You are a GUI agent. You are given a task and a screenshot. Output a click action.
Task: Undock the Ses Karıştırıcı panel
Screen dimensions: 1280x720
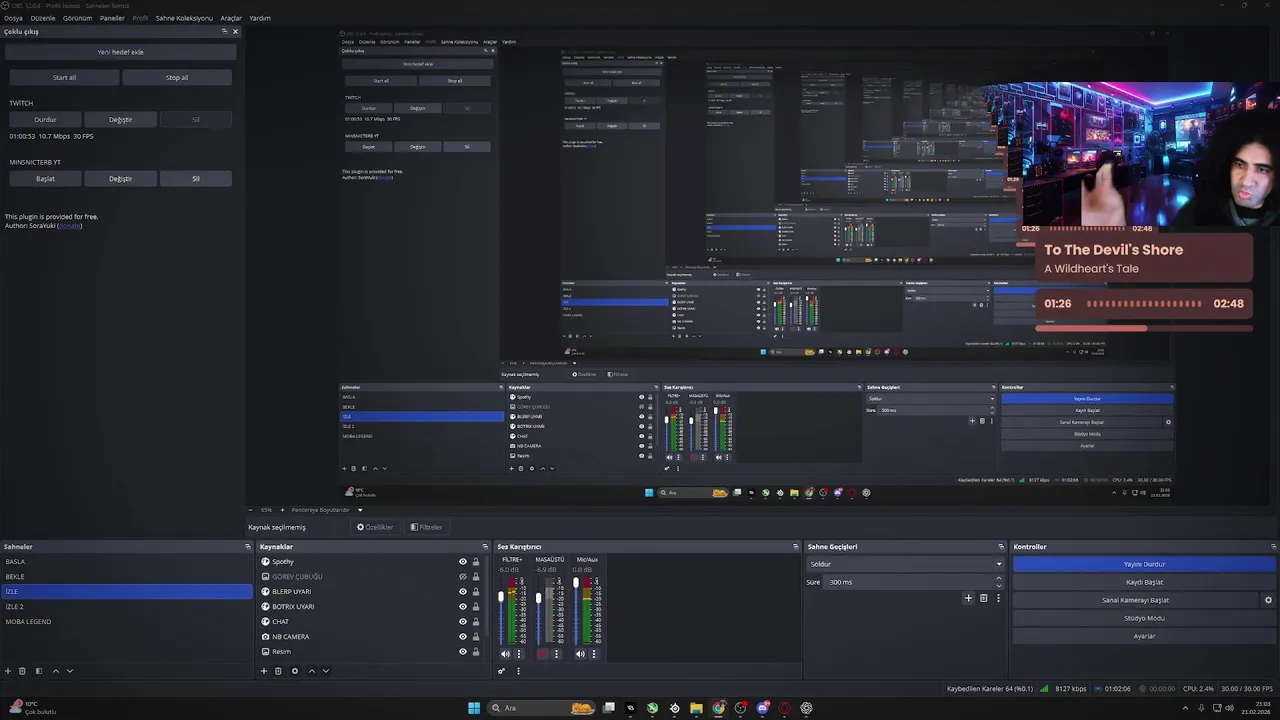tap(796, 547)
